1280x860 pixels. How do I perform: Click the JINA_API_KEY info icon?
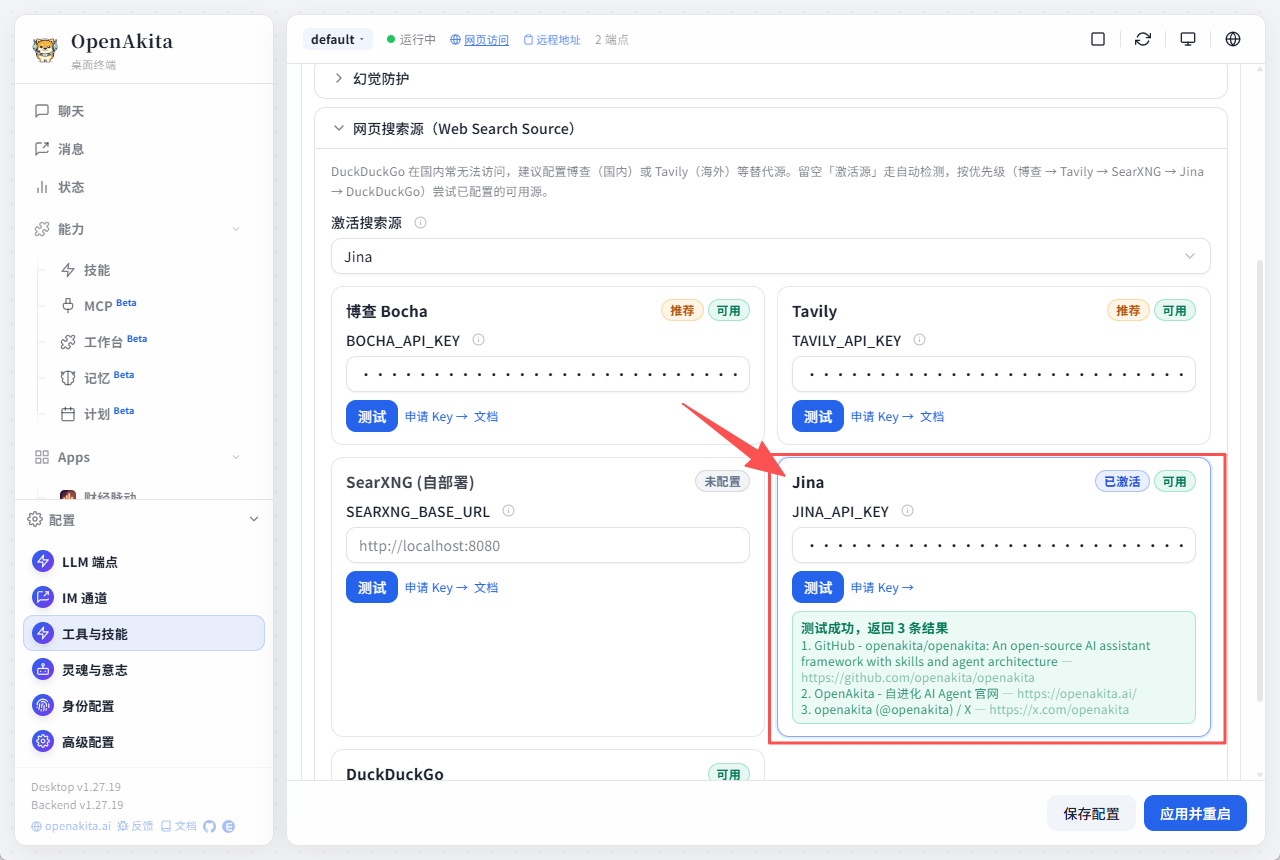pyautogui.click(x=907, y=511)
